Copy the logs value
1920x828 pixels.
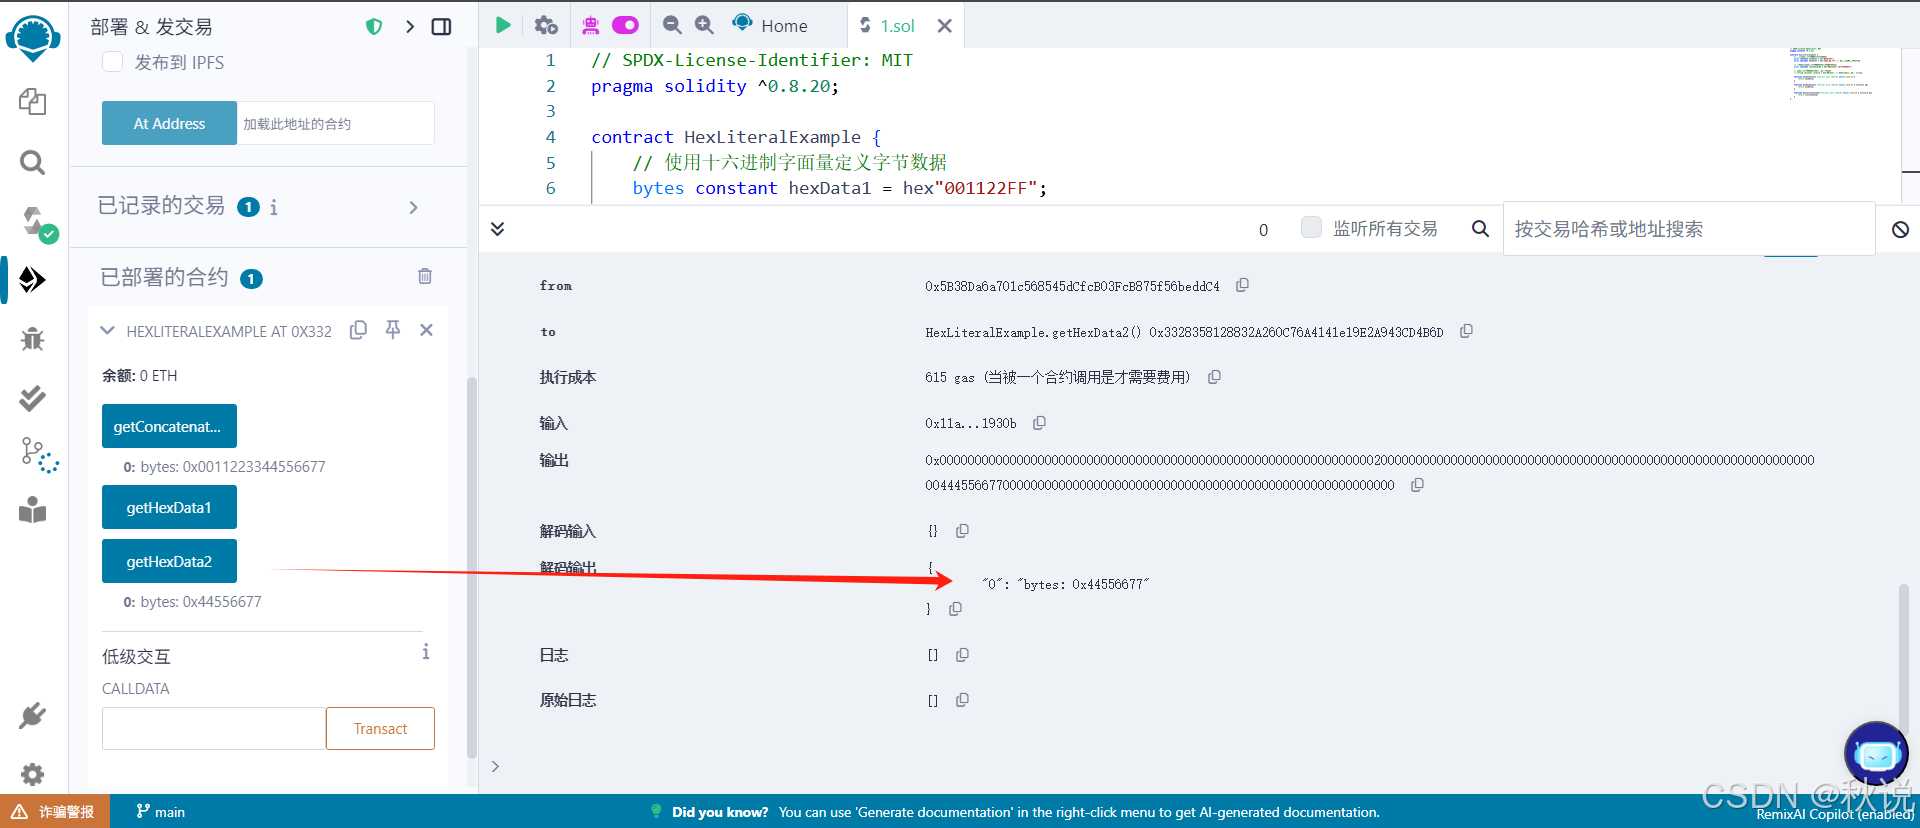coord(962,655)
